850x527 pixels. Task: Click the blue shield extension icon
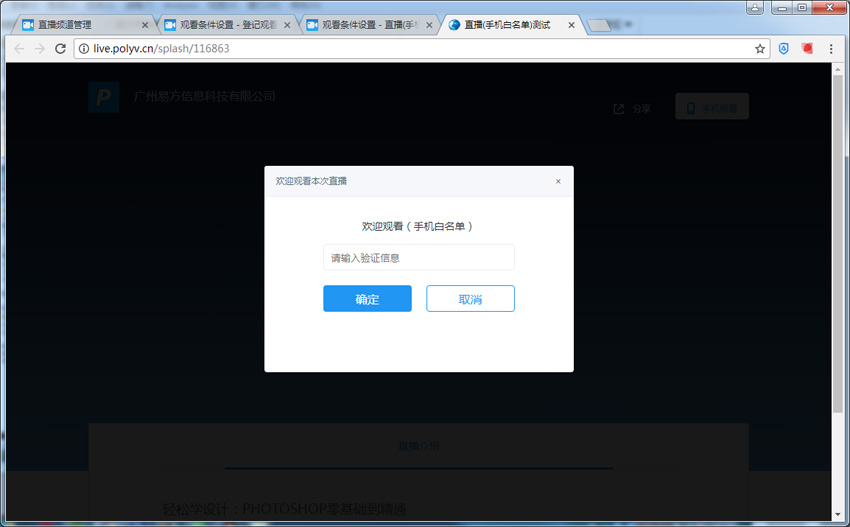coord(785,48)
